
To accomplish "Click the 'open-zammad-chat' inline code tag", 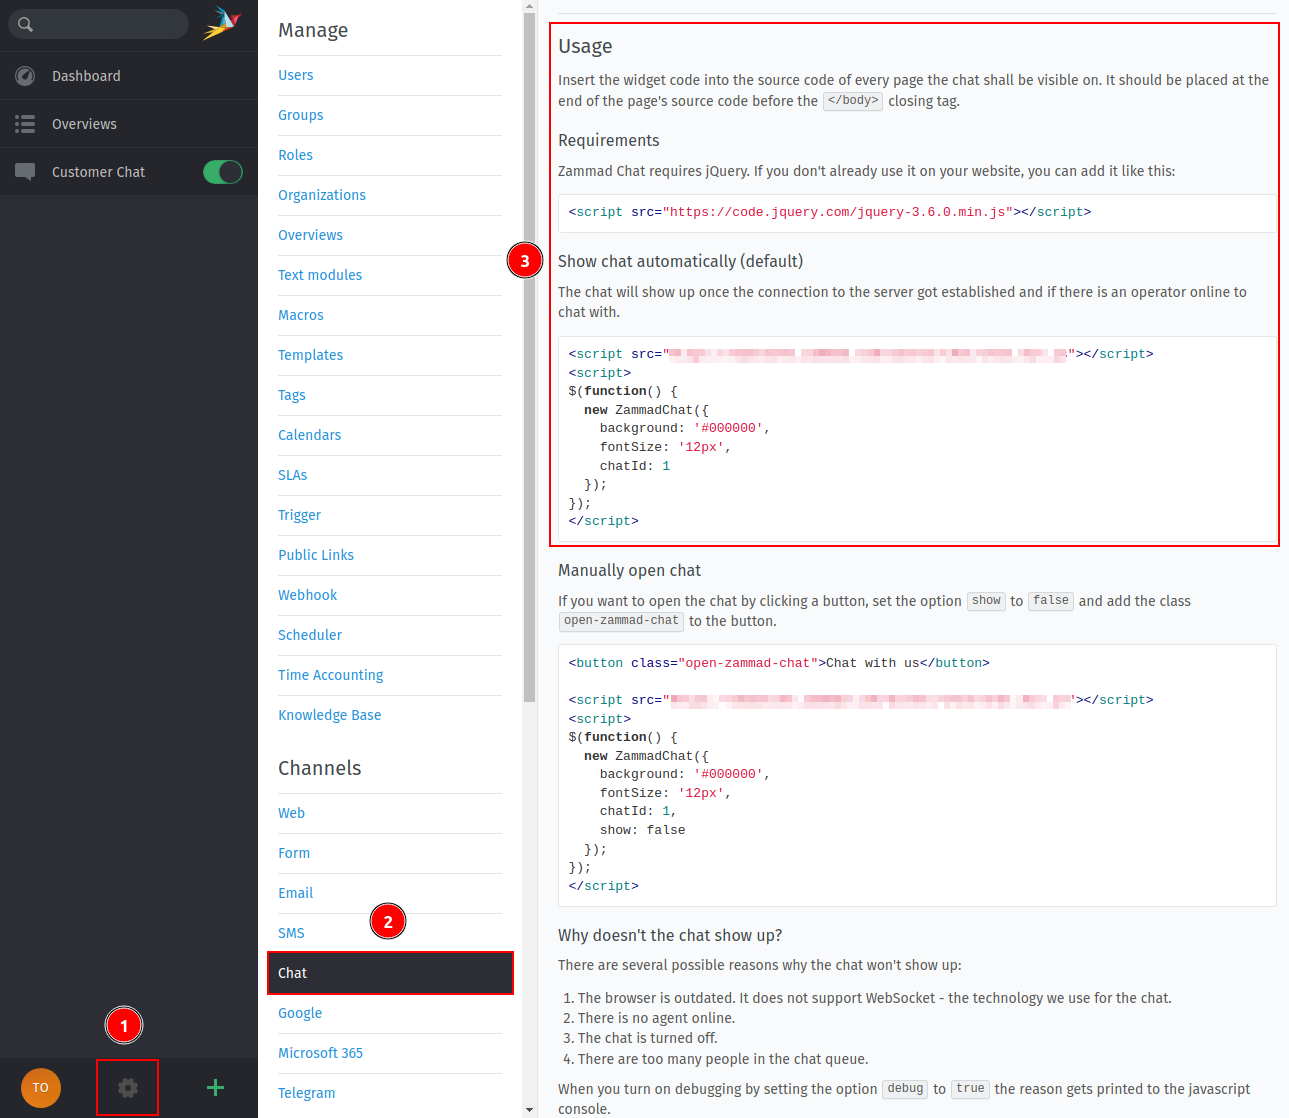I will coord(621,621).
